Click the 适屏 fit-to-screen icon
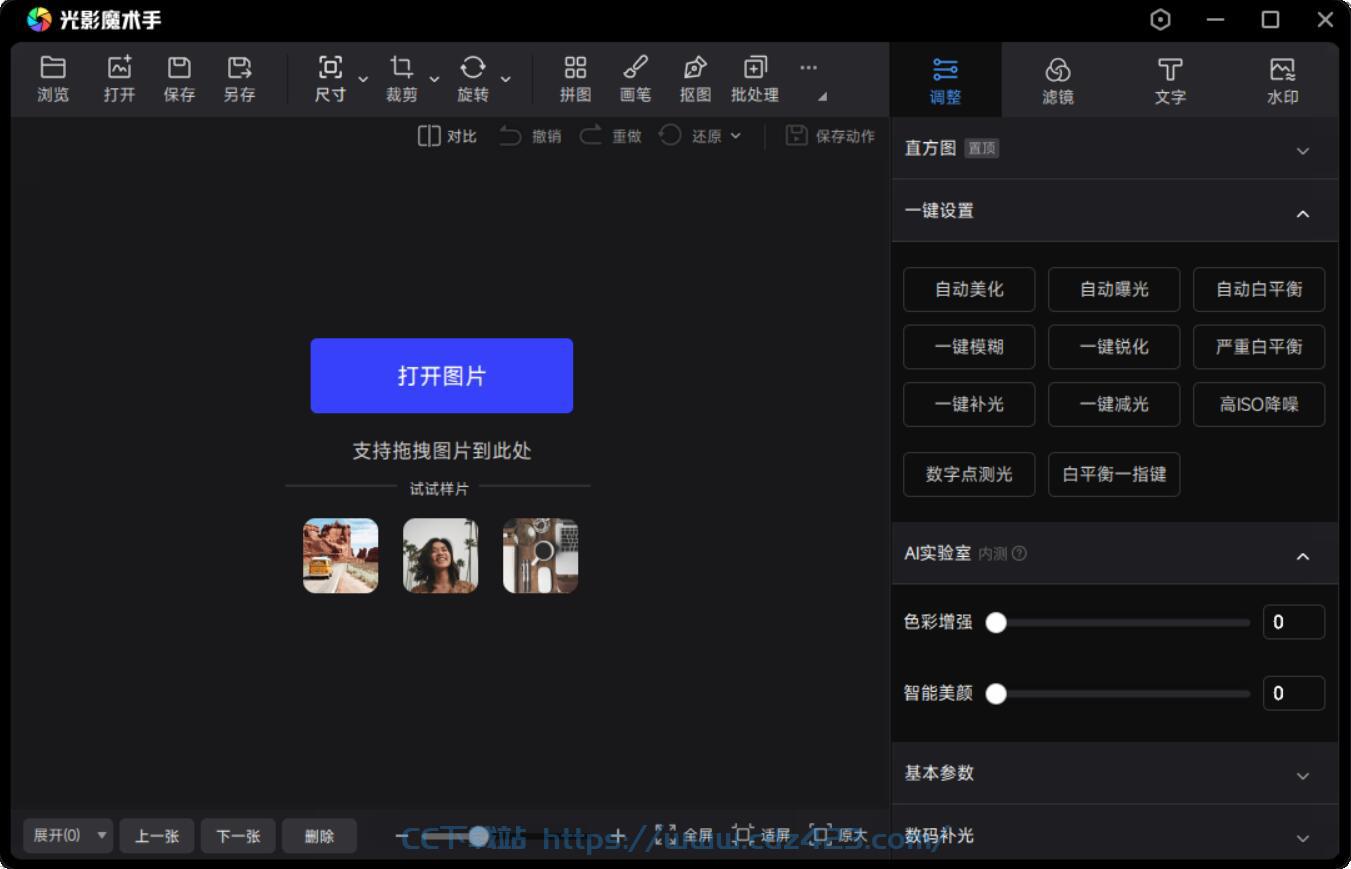This screenshot has height=869, width=1351. click(743, 835)
